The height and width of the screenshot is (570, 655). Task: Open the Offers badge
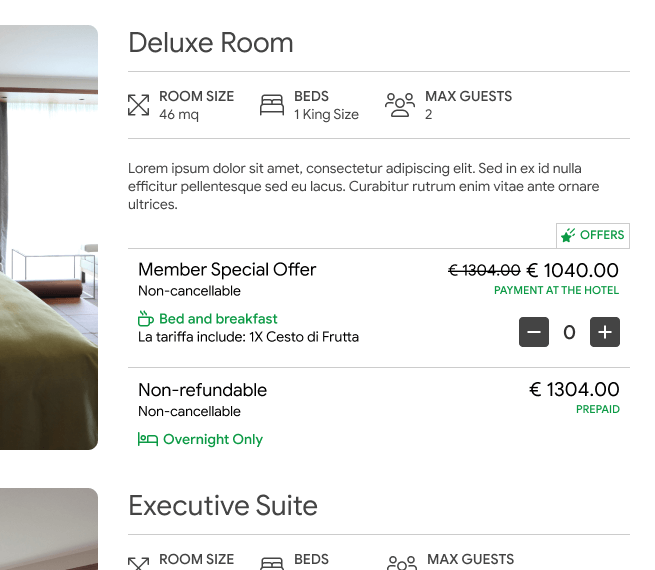(593, 235)
